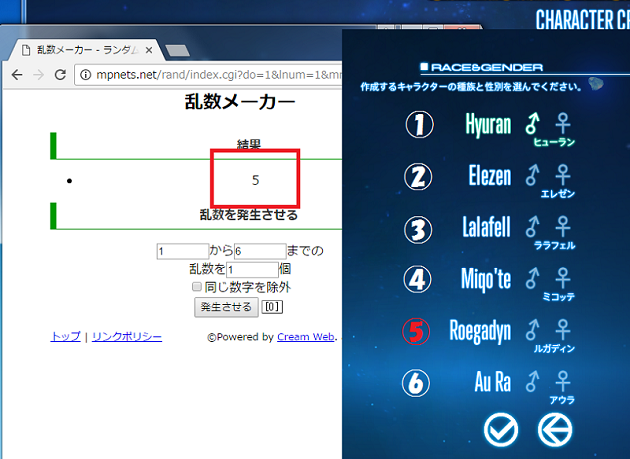Open the リンクポリシー link
Screen dimensions: 630x459
point(127,336)
